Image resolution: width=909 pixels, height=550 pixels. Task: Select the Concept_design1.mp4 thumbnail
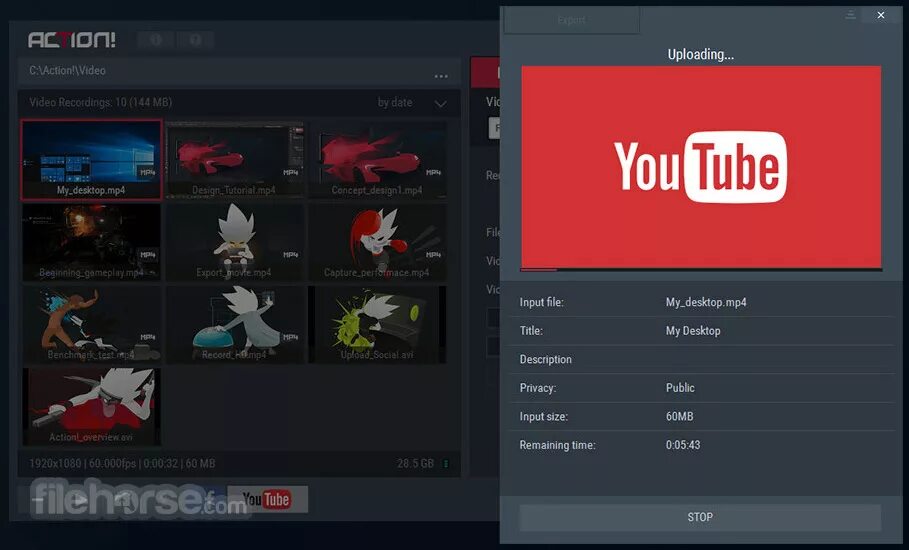(x=377, y=159)
